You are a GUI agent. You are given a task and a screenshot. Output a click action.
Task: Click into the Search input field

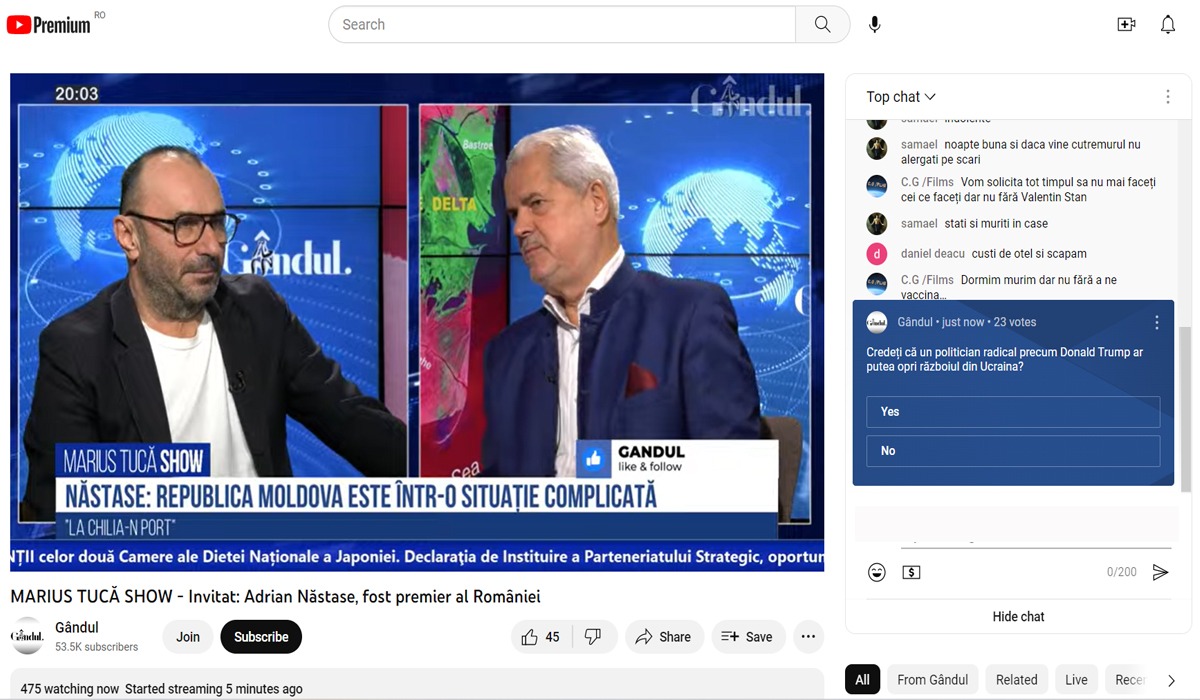562,25
